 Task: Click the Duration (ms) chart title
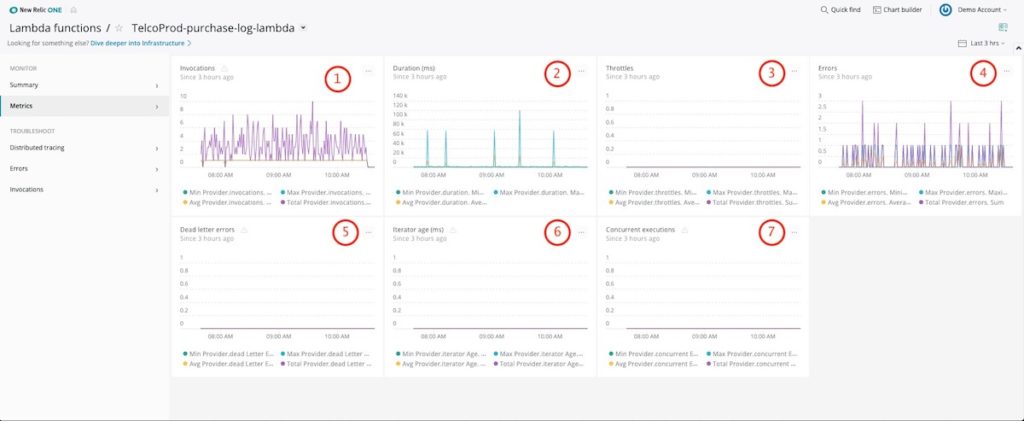[x=414, y=68]
